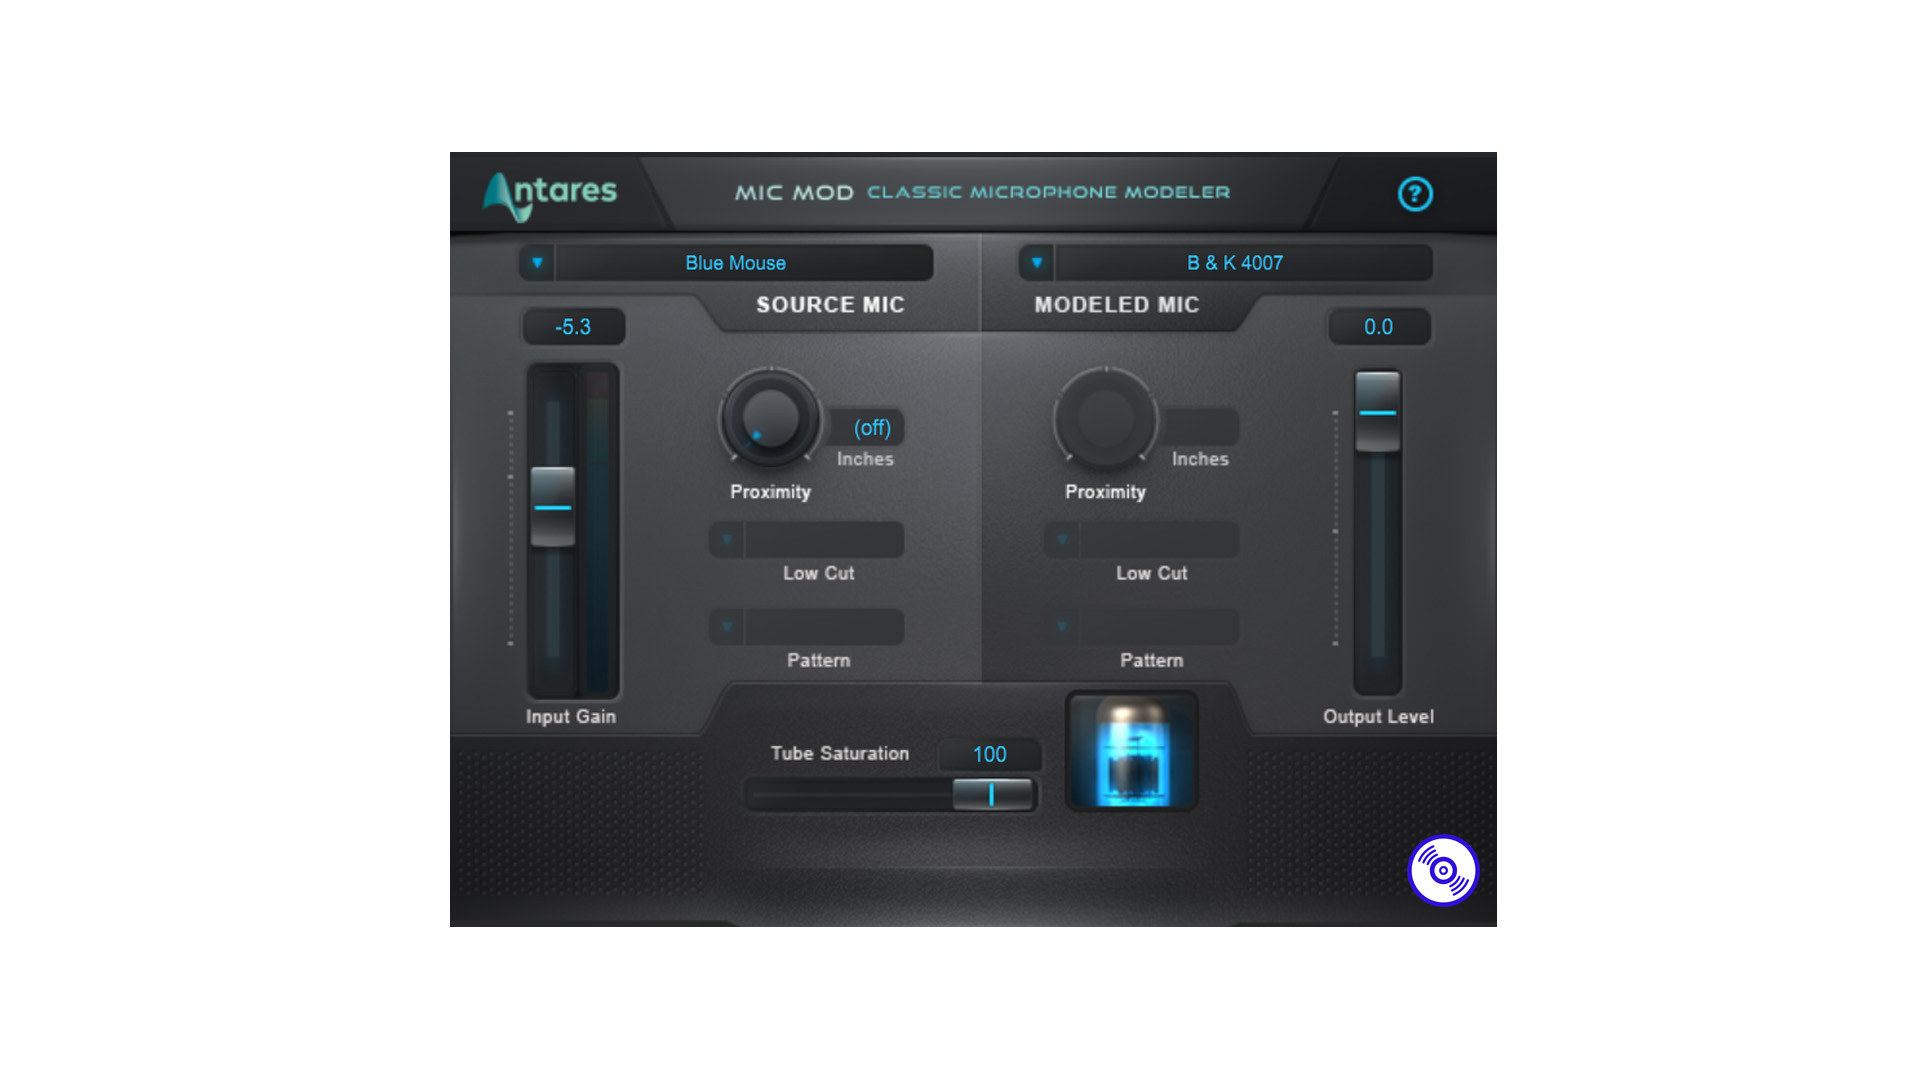Click the Source Mic proximity knob
The image size is (1920, 1080).
tap(769, 426)
